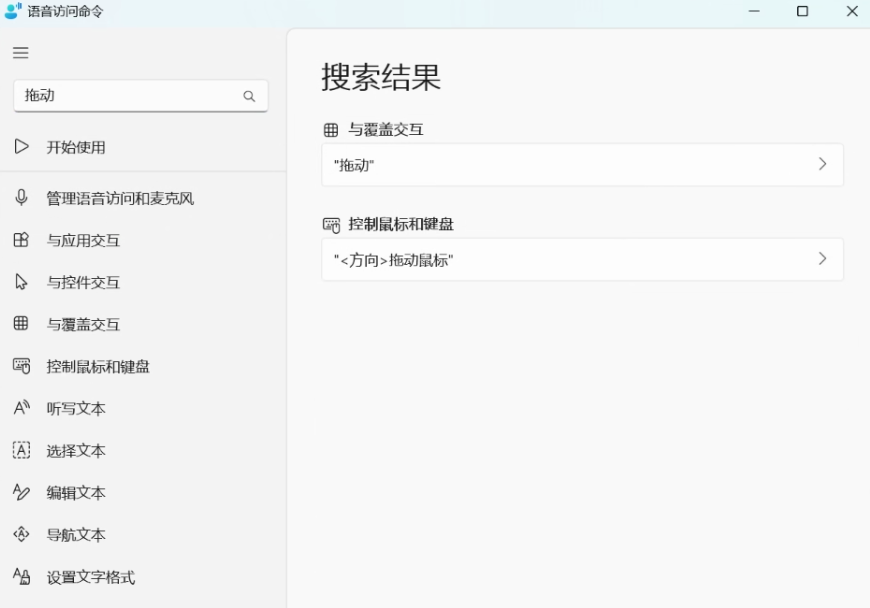Open 选择文本 commands
The height and width of the screenshot is (608, 870).
(x=143, y=450)
